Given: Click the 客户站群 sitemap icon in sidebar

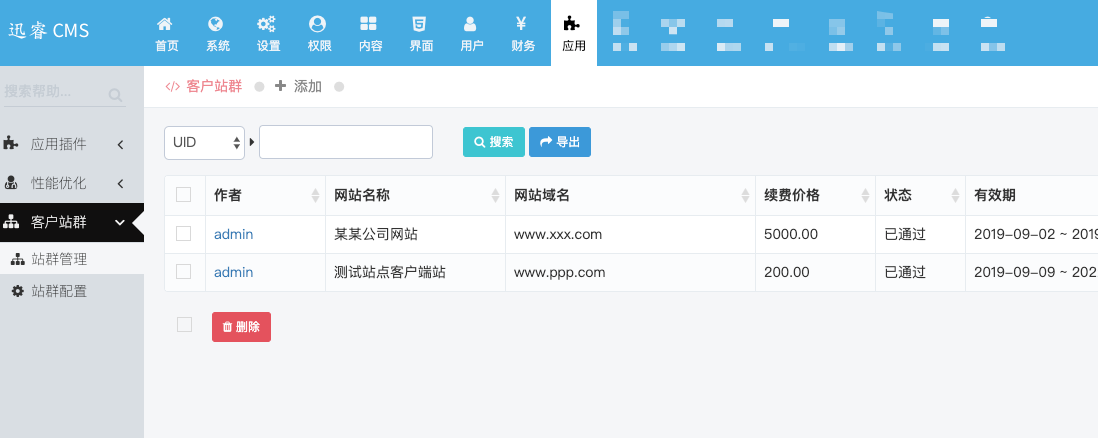Looking at the screenshot, I should 11,222.
